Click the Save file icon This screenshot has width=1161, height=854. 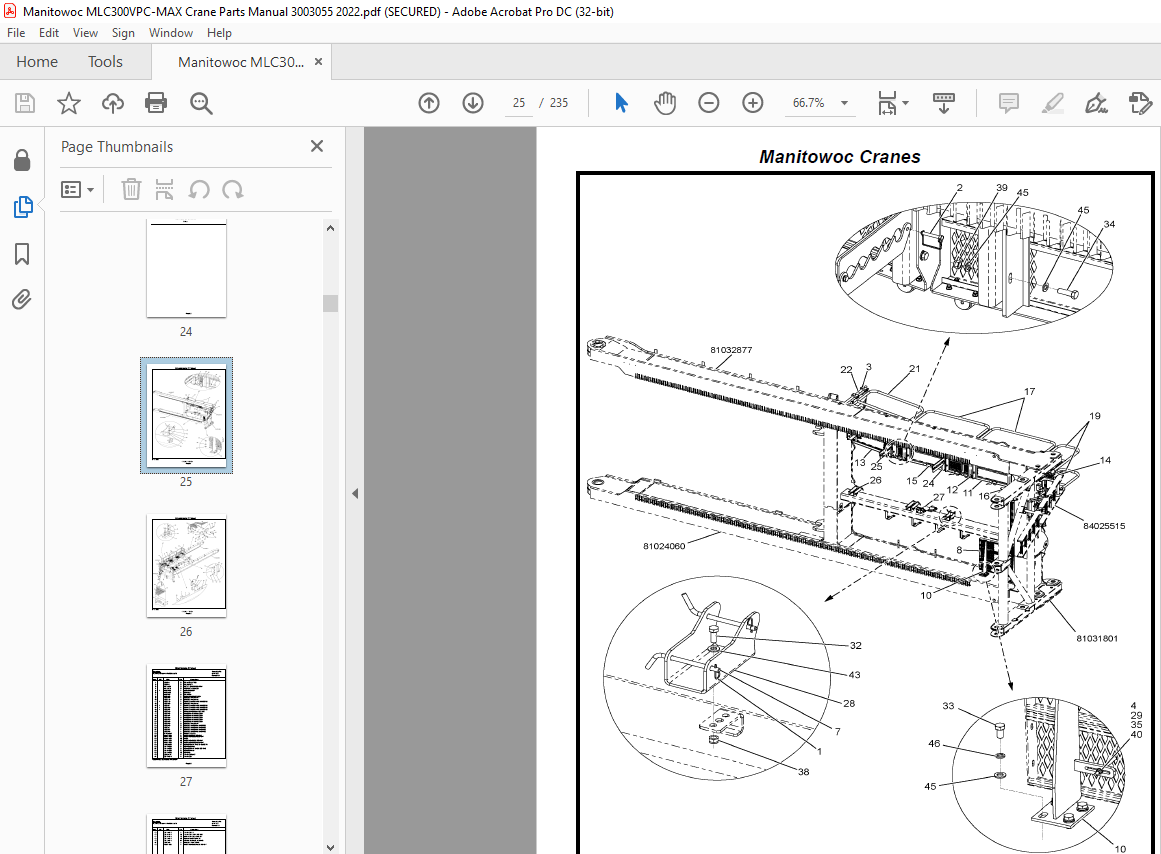click(25, 103)
